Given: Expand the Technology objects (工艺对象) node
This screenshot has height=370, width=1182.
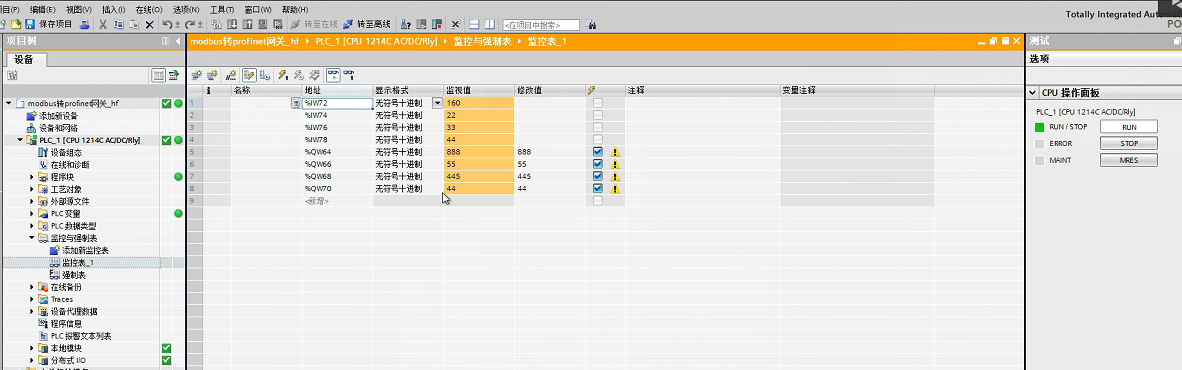Looking at the screenshot, I should pos(32,189).
